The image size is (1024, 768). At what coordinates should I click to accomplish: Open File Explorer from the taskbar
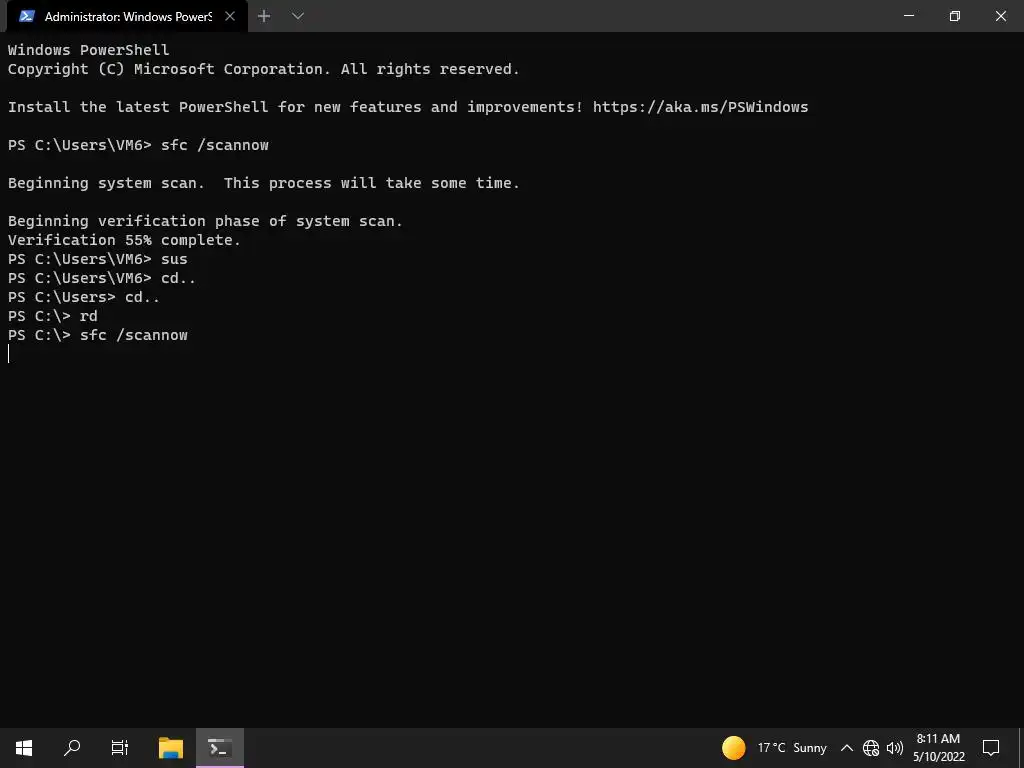[171, 748]
